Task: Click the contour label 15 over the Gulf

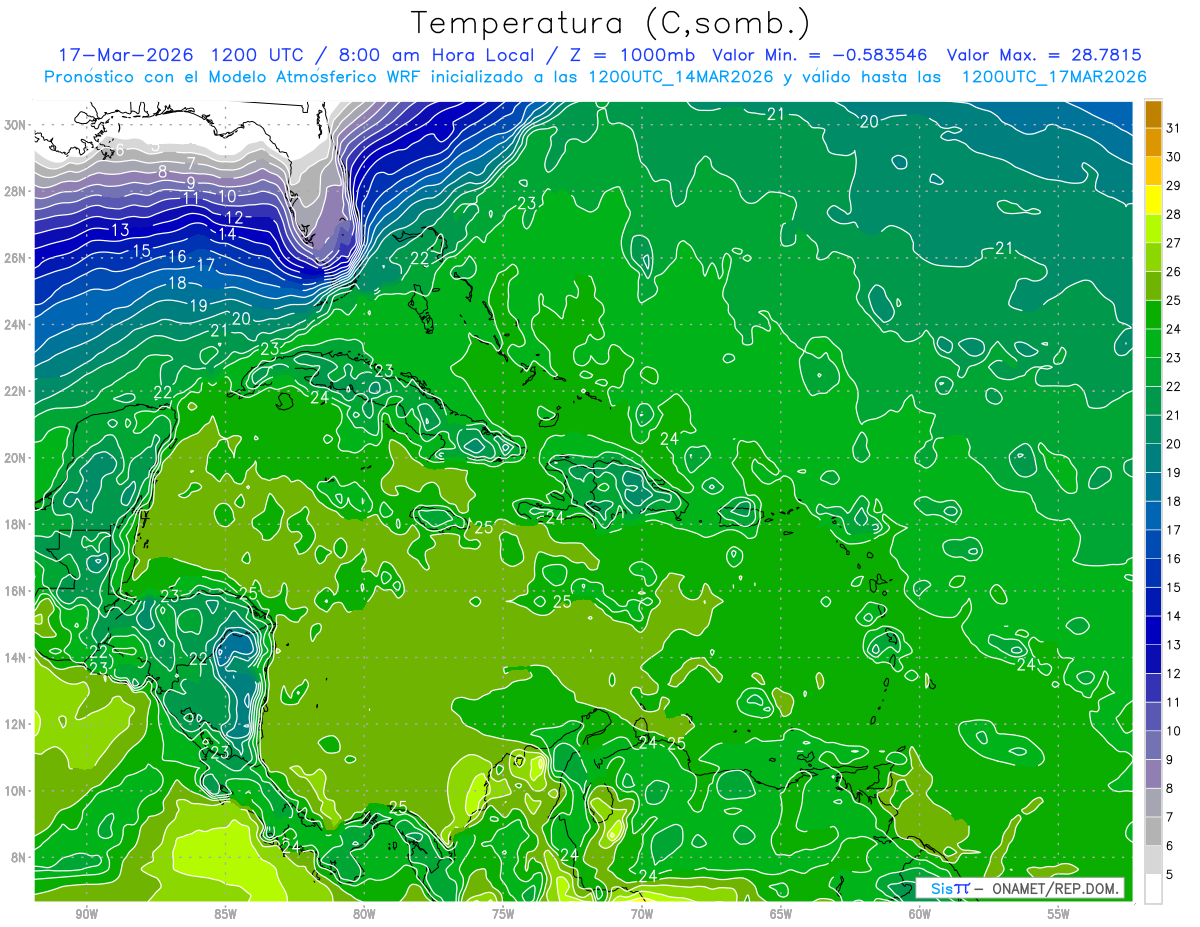Action: [142, 250]
